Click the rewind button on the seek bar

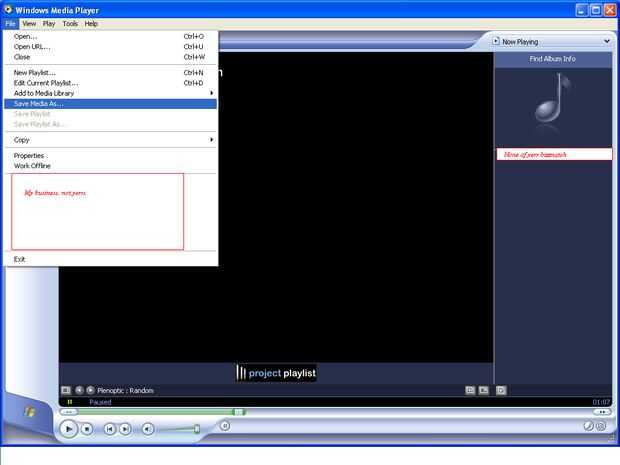(x=69, y=412)
